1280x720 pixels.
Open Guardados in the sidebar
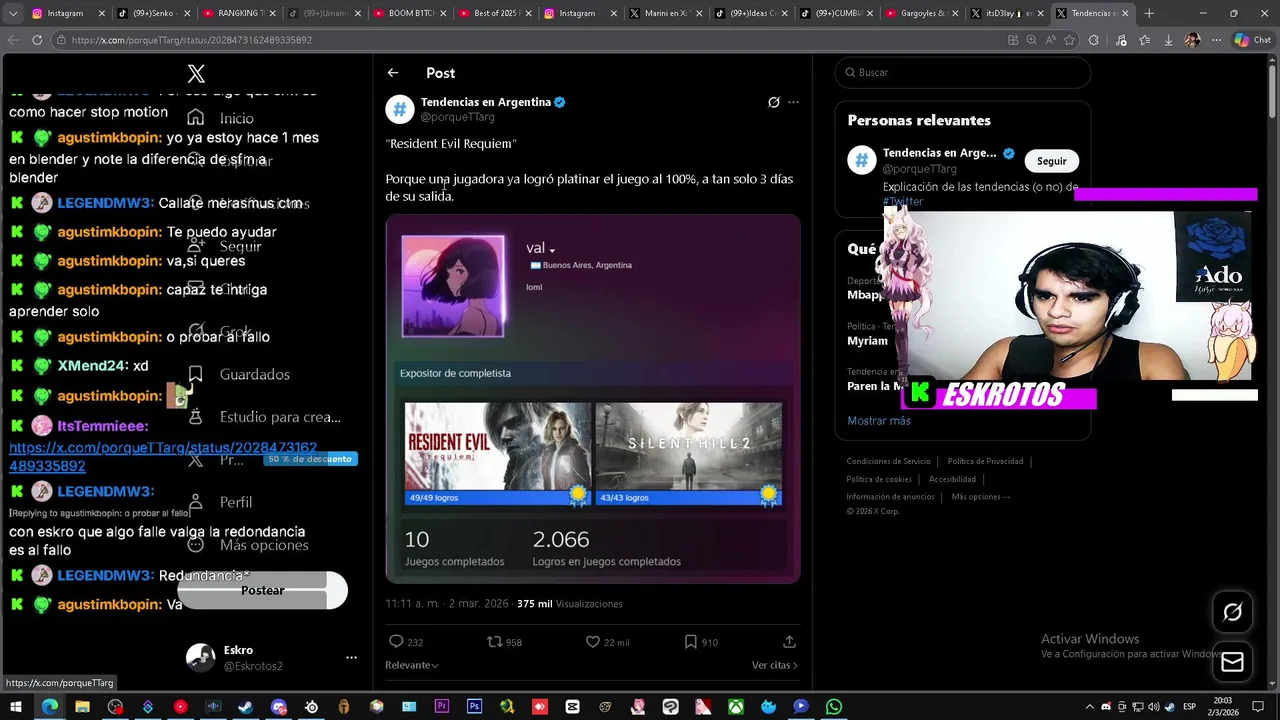(239, 374)
